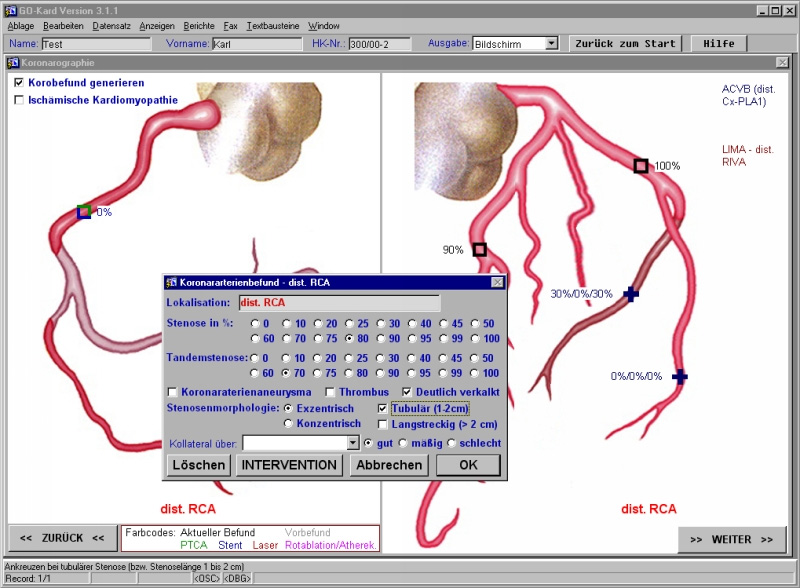Screen dimensions: 800x588
Task: Click the <DBG> status bar indicator
Action: tap(237, 578)
